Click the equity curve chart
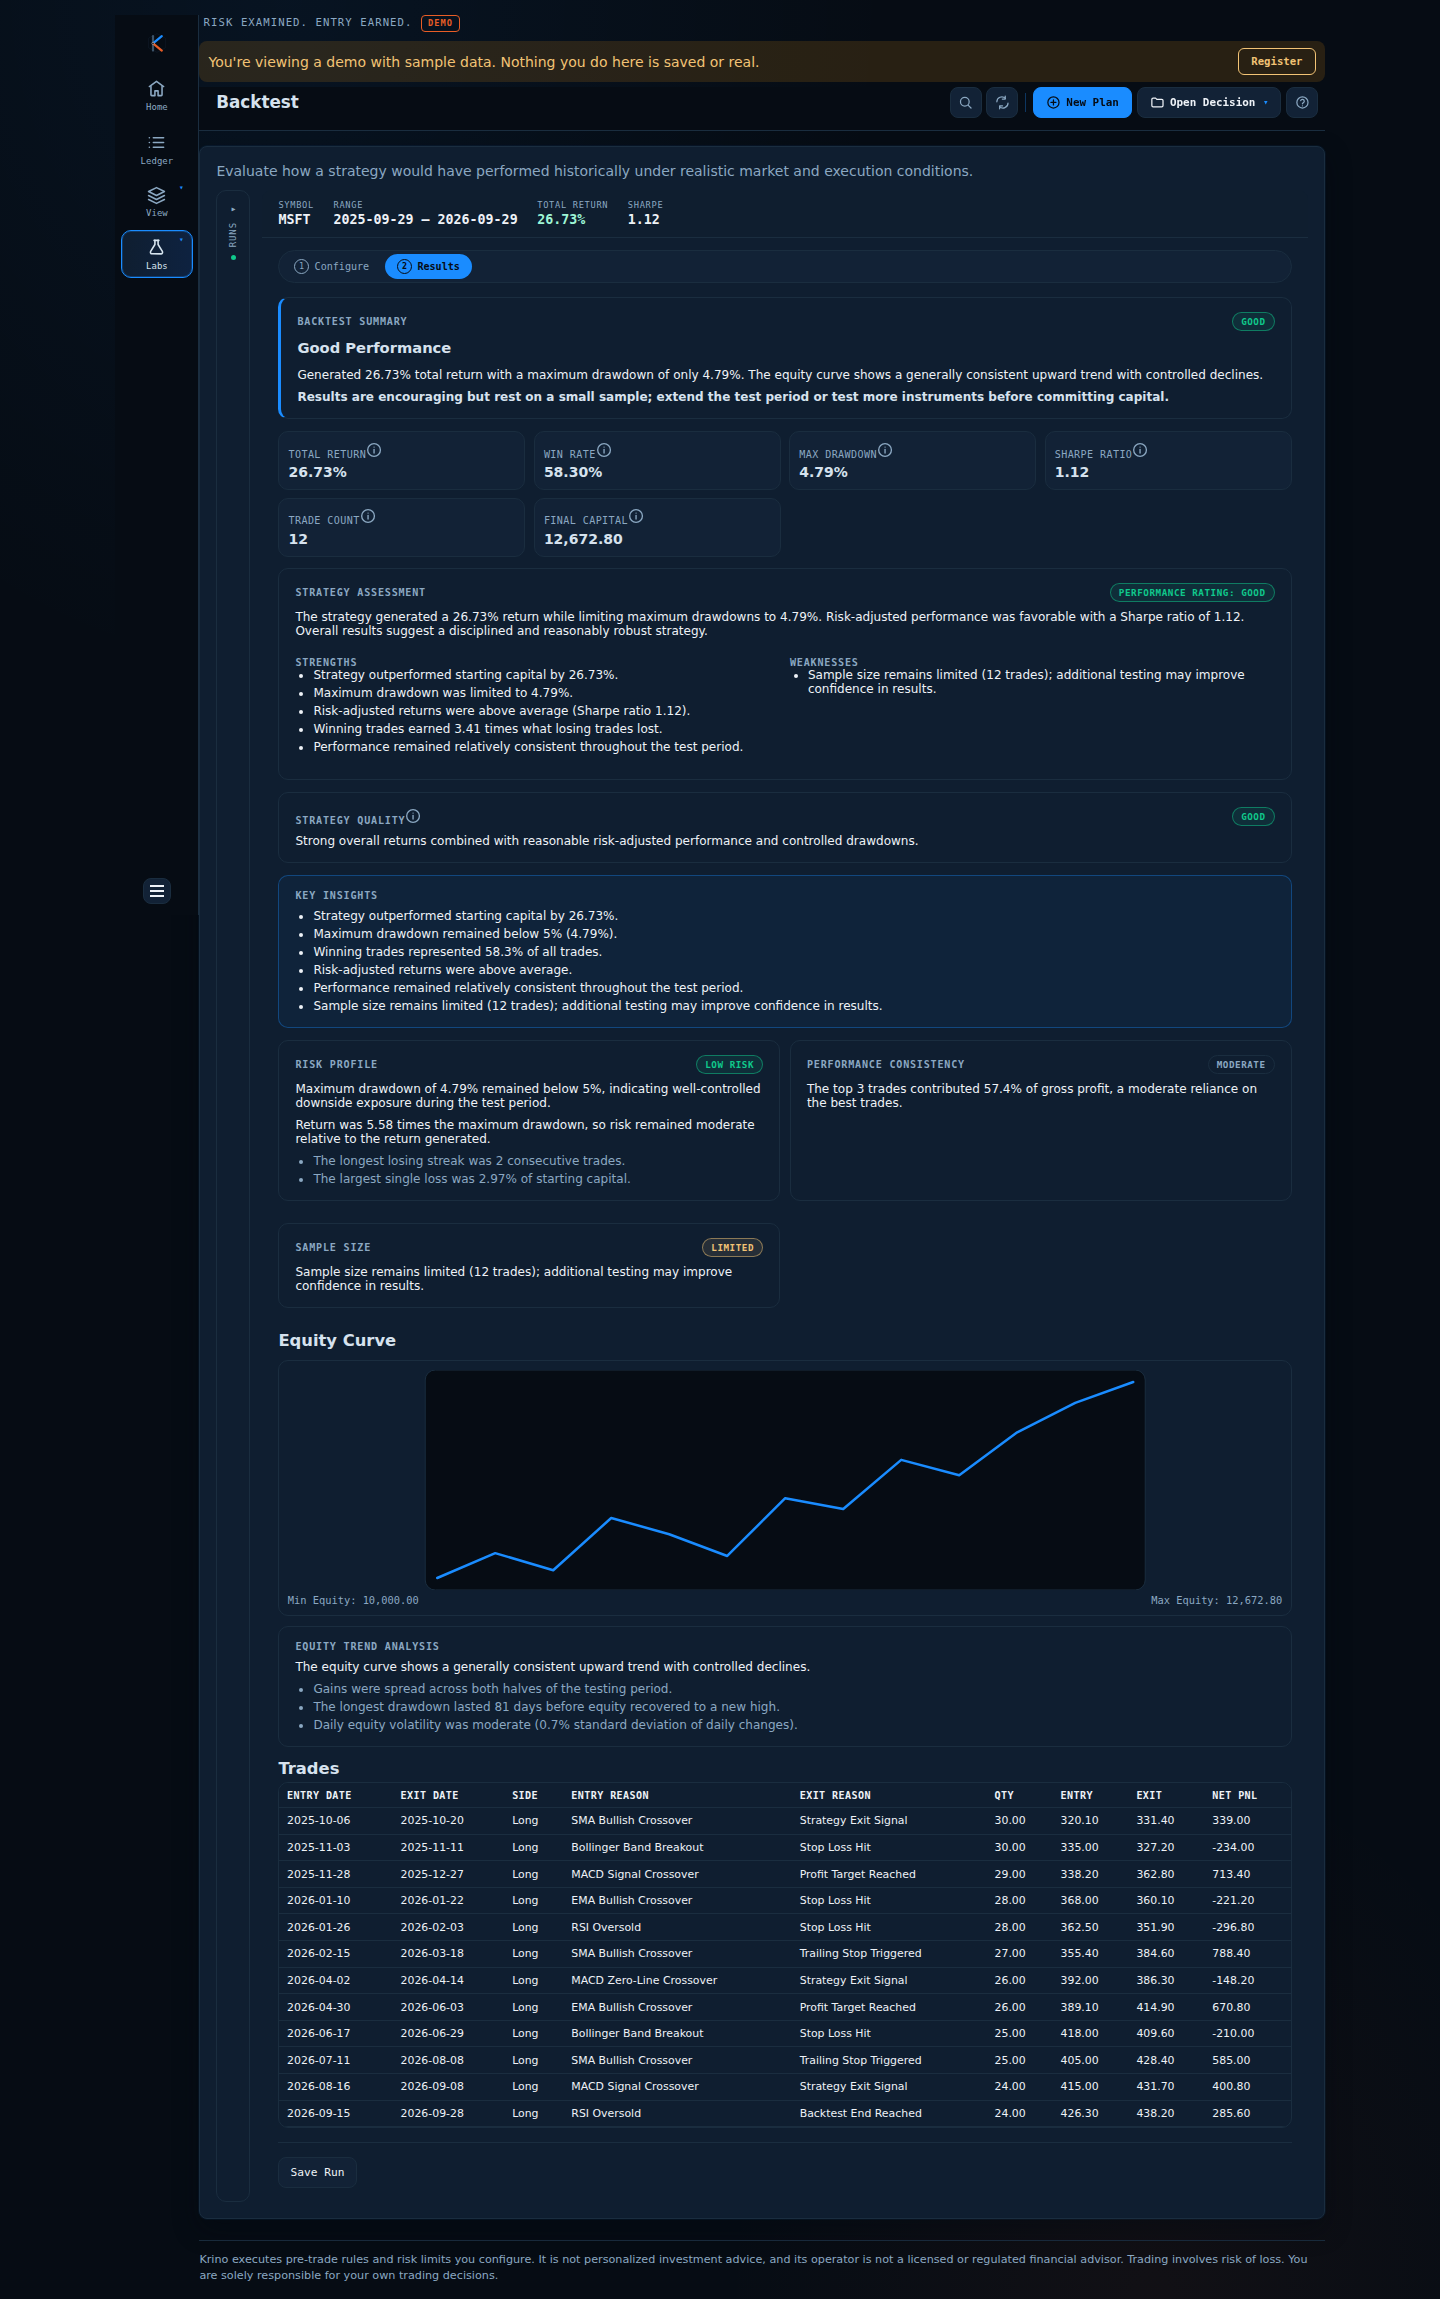This screenshot has width=1440, height=2299. (785, 1479)
